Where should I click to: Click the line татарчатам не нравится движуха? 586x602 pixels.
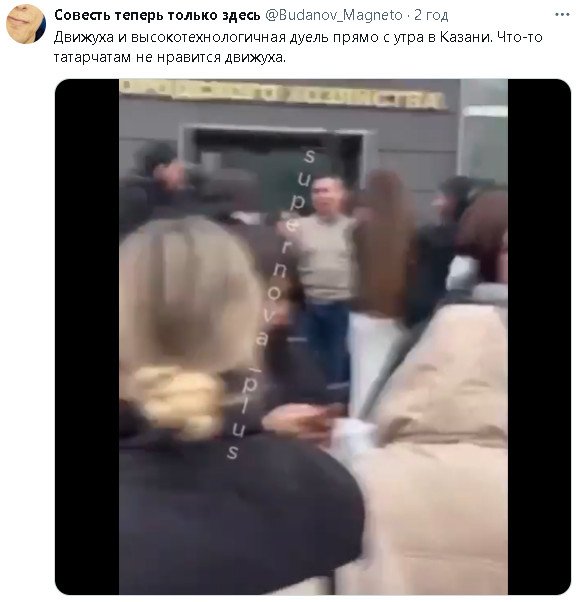pyautogui.click(x=170, y=58)
